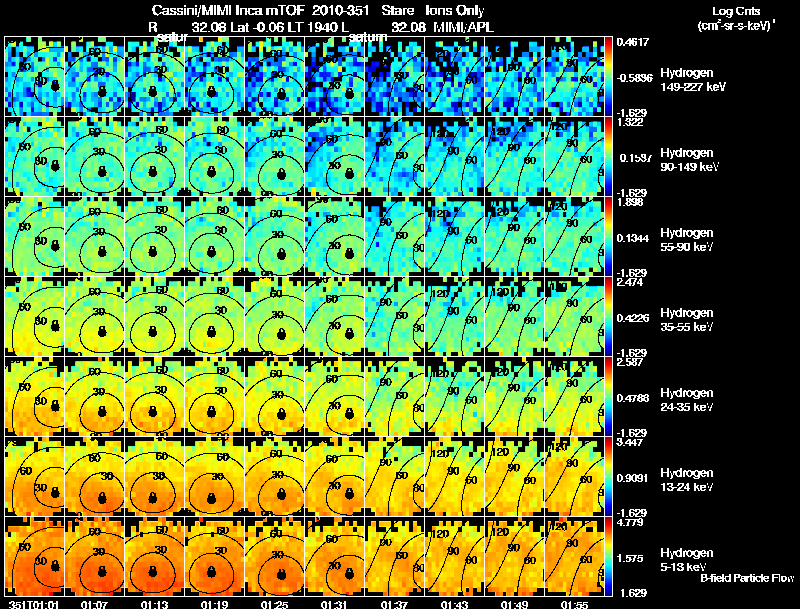
Task: Click the 'Stare' mode label in the title
Action: 397,10
